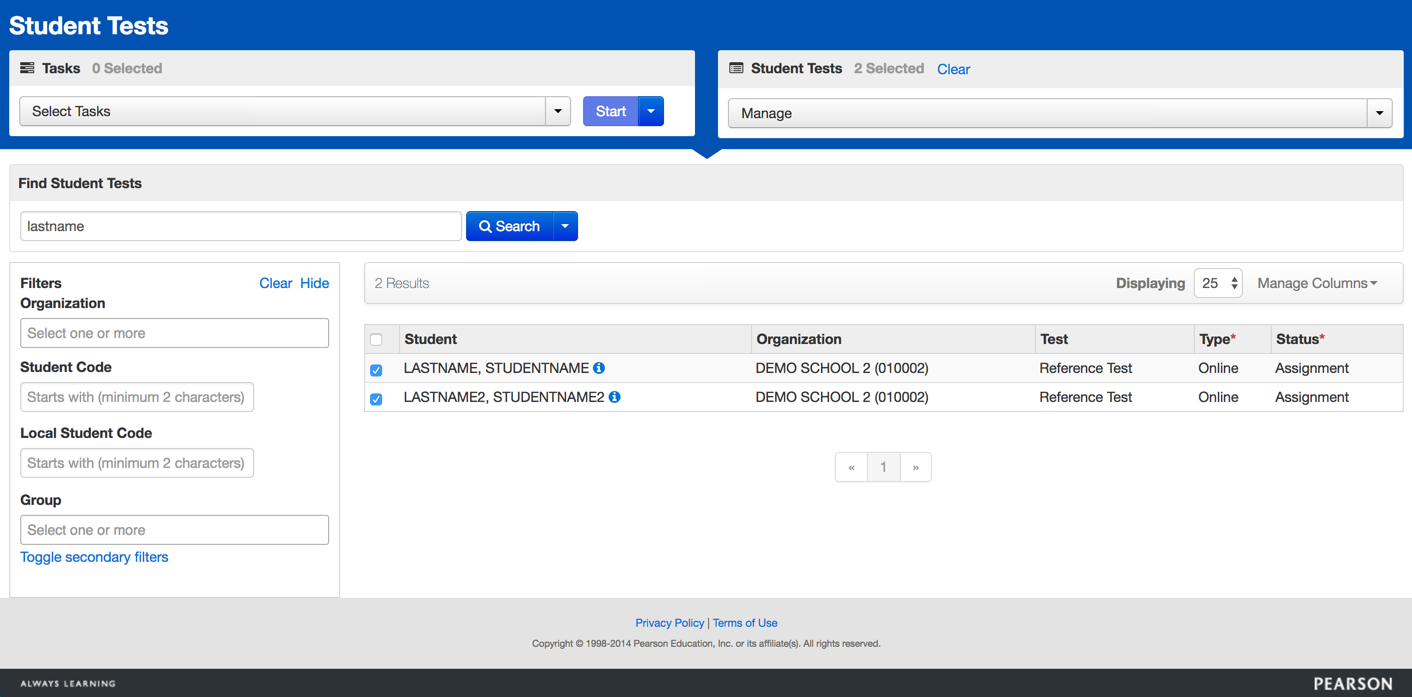The image size is (1412, 697).
Task: Click the Organization filter input field
Action: click(x=174, y=333)
